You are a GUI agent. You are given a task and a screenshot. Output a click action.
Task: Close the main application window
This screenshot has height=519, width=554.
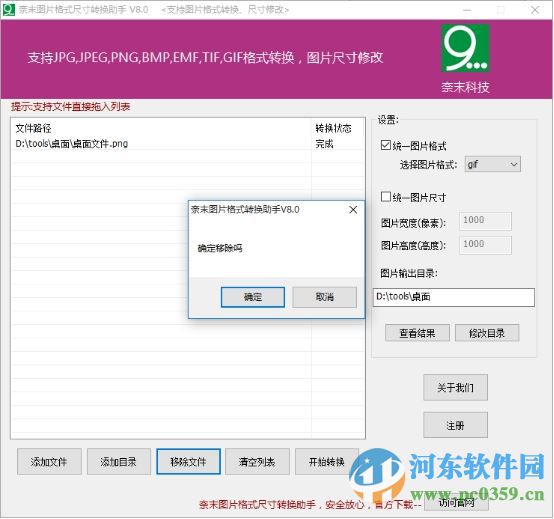pyautogui.click(x=535, y=10)
